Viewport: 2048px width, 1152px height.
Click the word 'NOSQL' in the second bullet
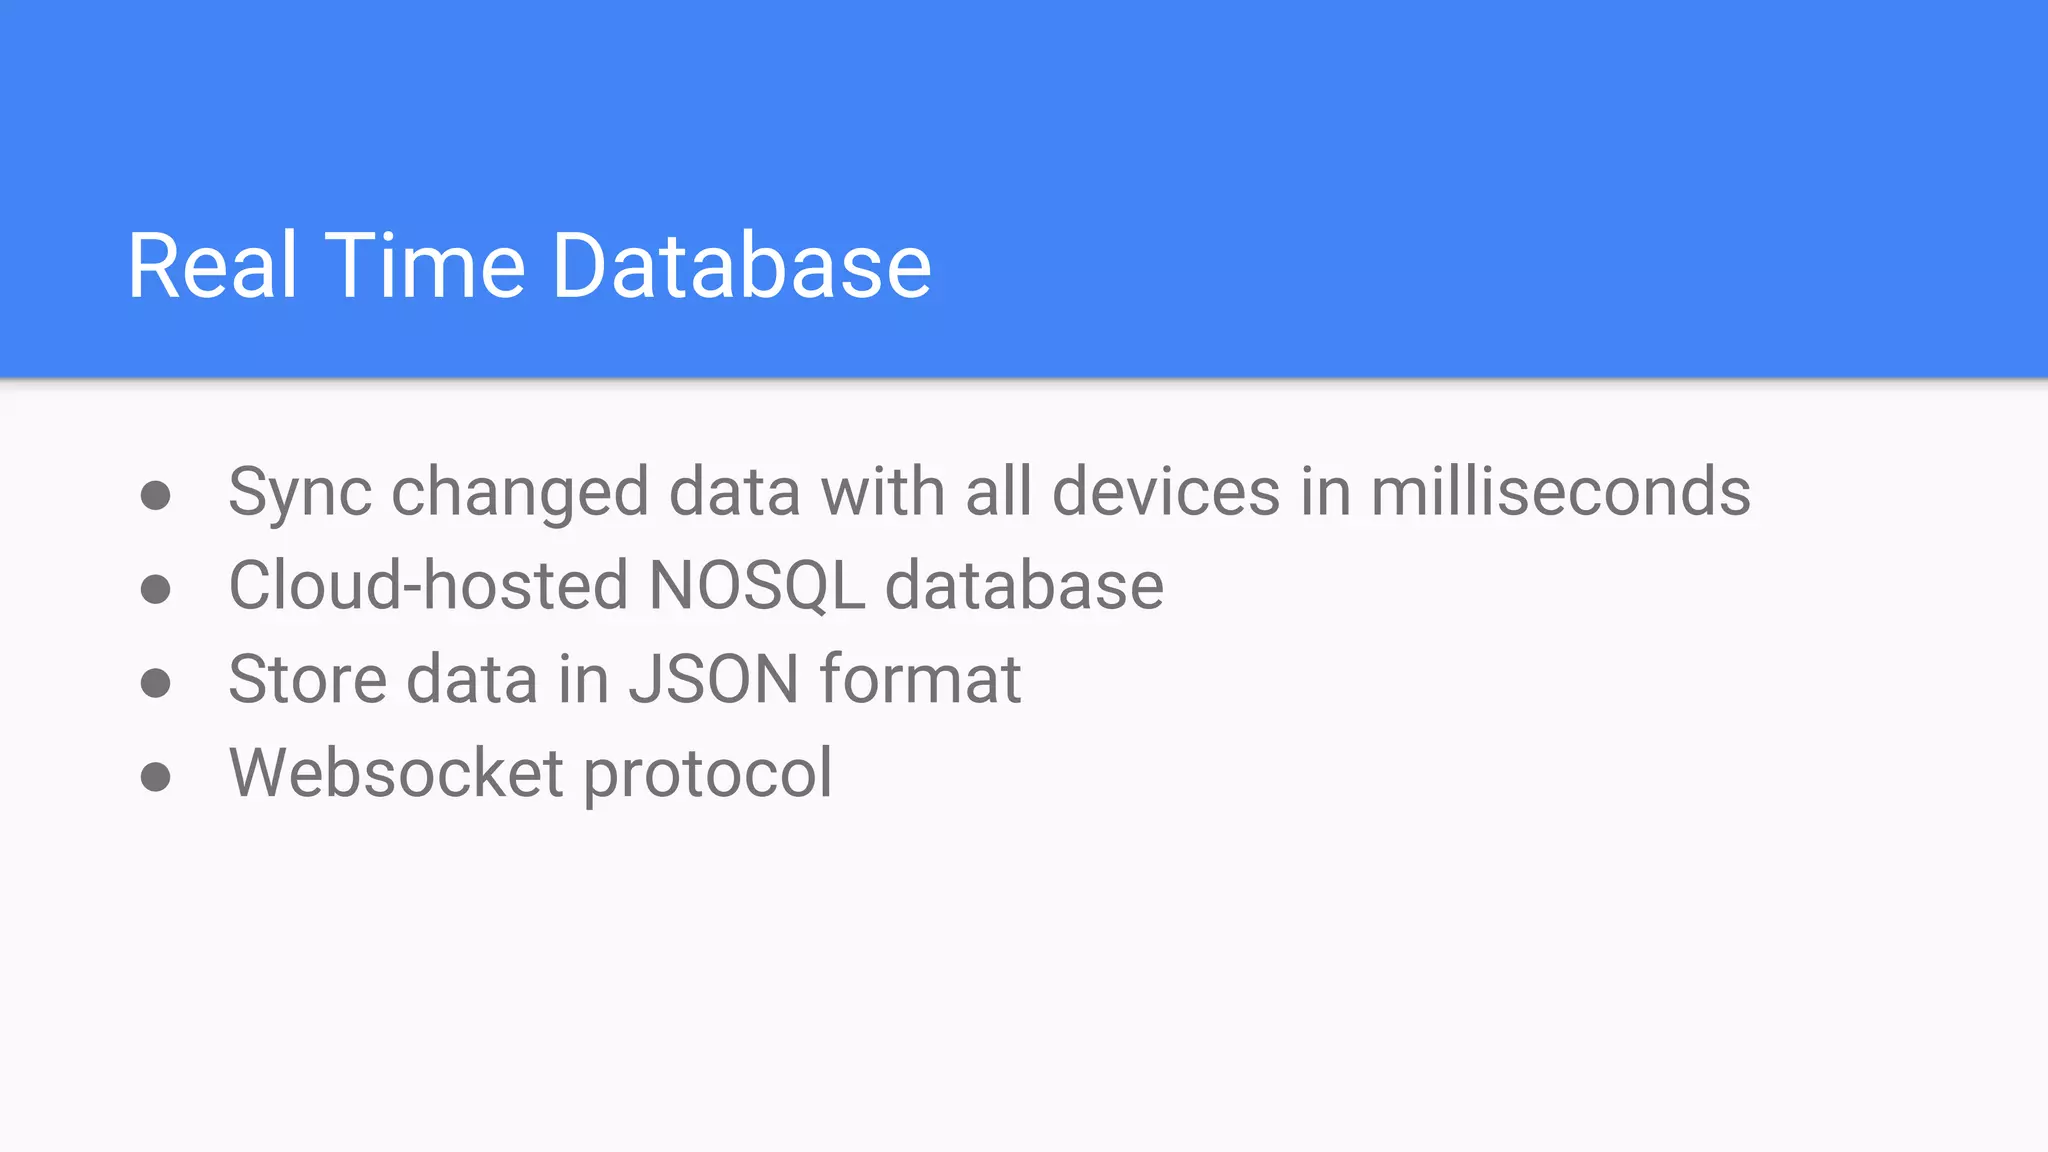756,586
